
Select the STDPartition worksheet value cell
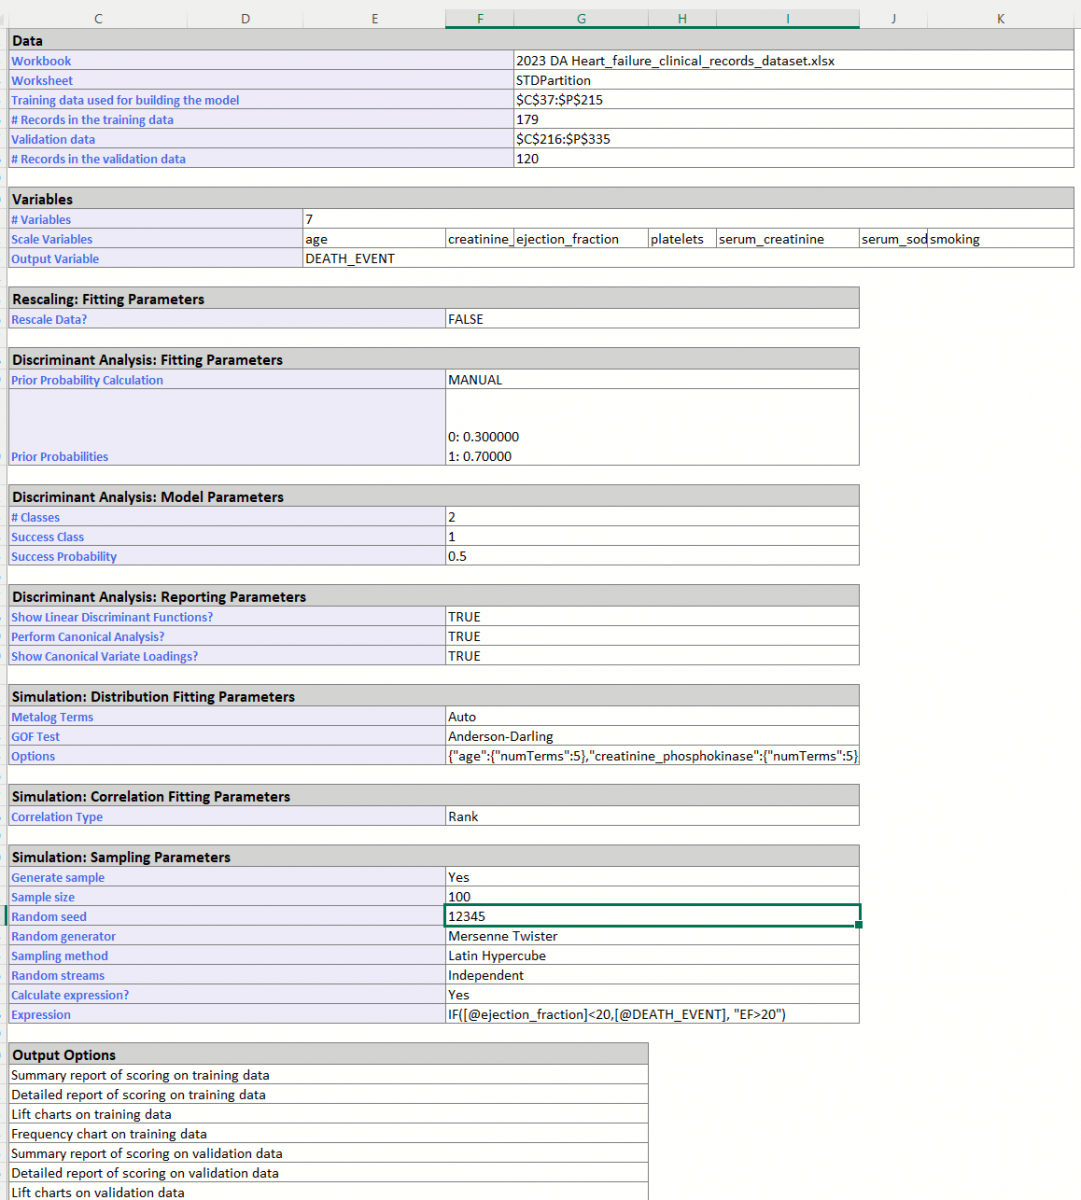(x=553, y=80)
